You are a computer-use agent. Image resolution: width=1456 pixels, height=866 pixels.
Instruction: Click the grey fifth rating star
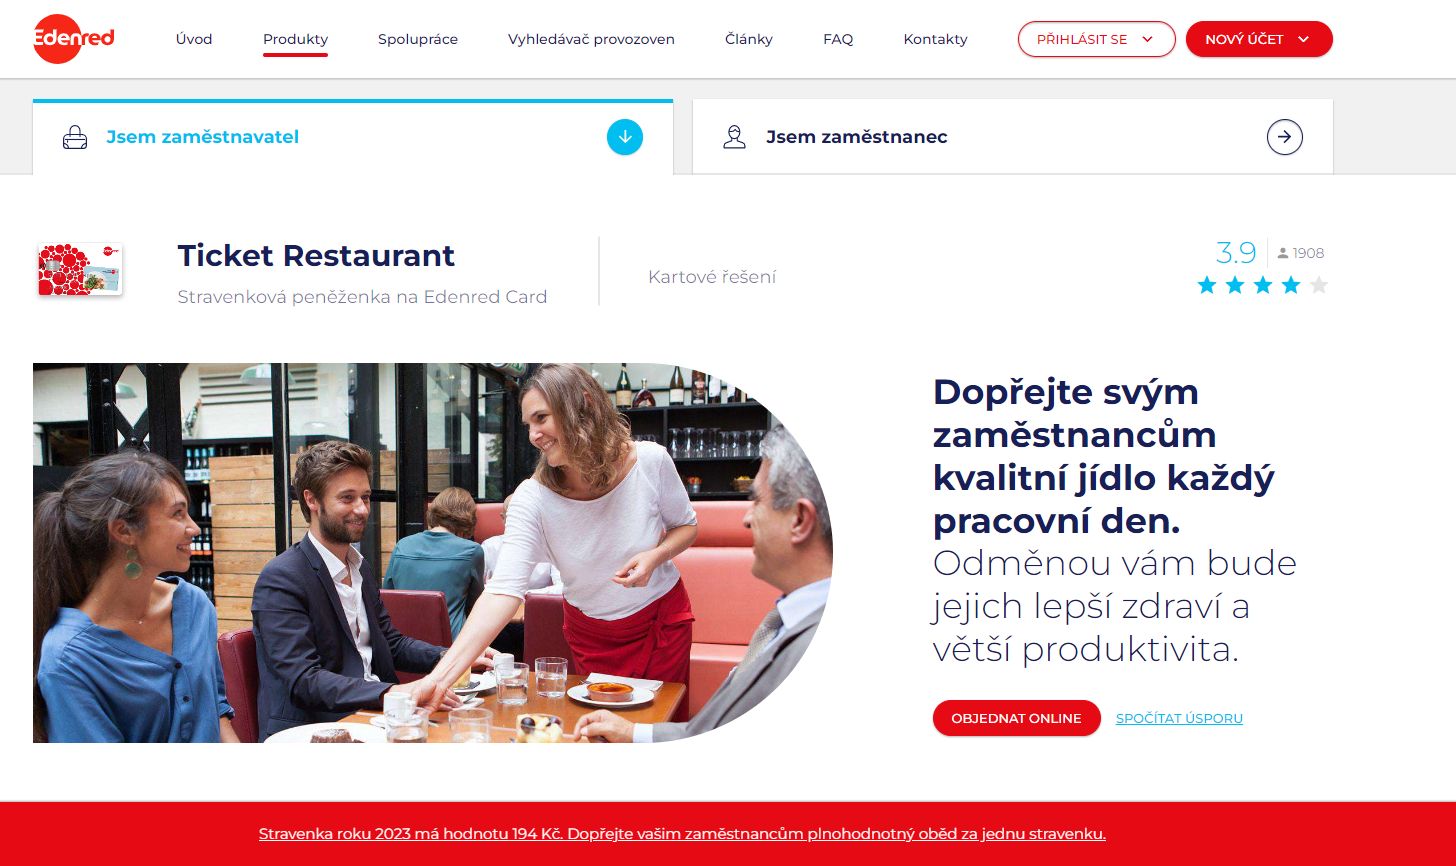click(1319, 285)
